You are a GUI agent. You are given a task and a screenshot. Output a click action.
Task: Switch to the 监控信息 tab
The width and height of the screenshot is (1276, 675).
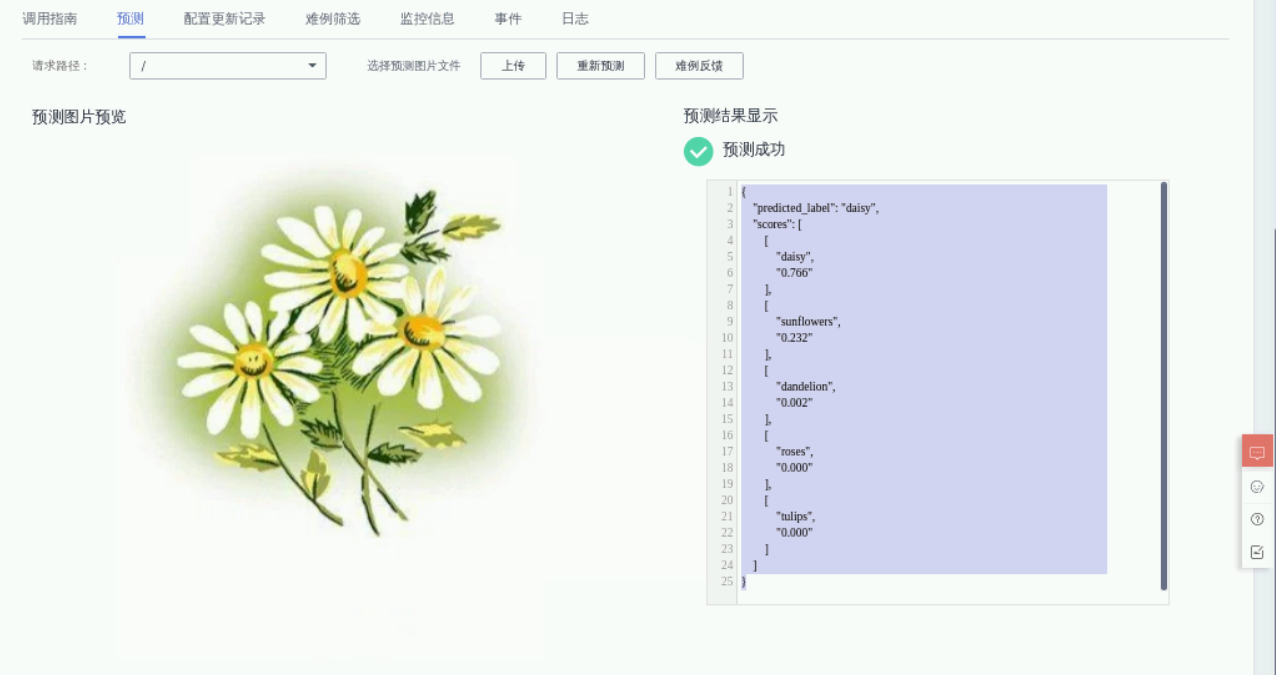click(x=427, y=19)
